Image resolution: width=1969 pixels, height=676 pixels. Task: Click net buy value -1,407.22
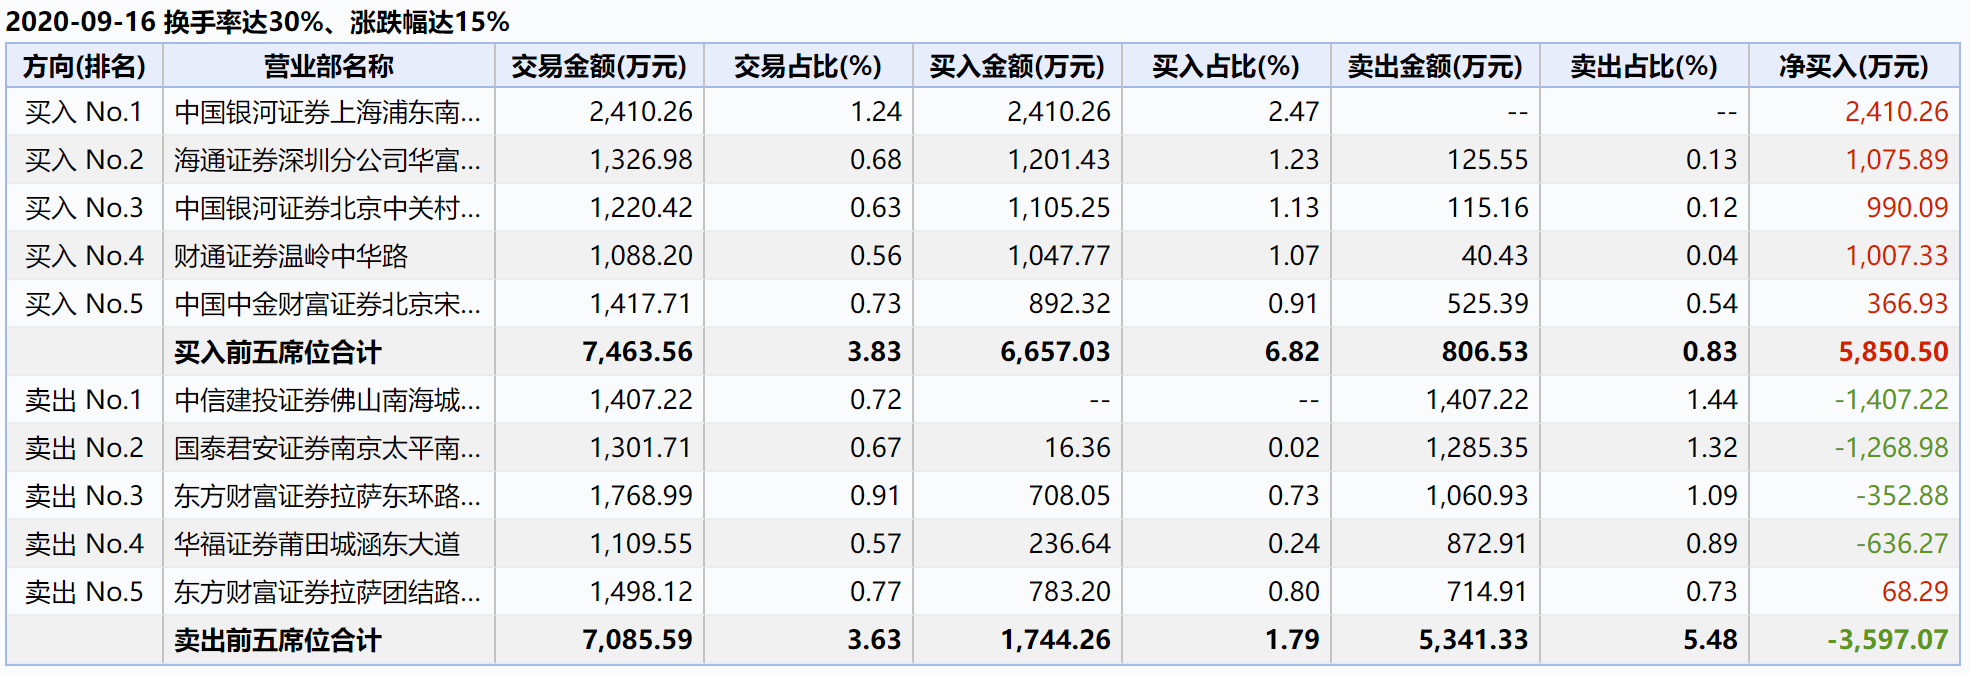[1892, 400]
